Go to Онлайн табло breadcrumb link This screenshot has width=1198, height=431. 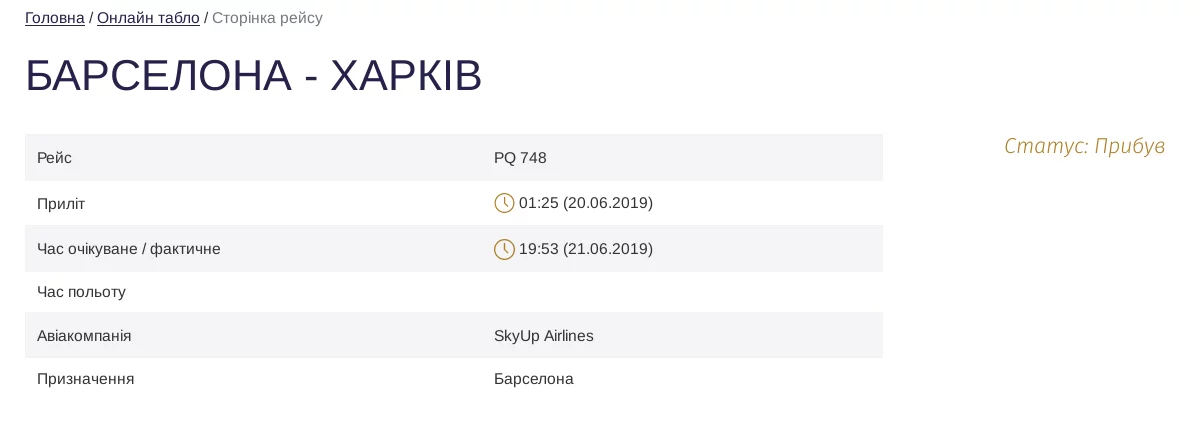148,18
